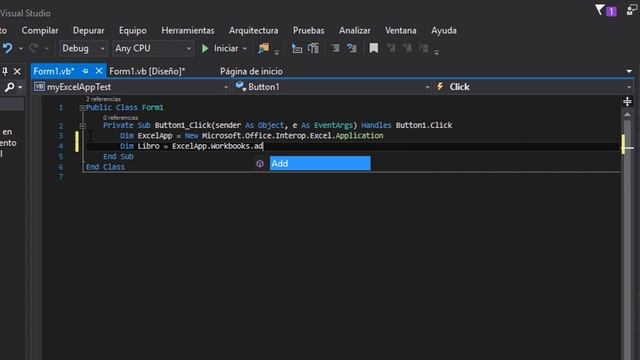Click the Undo arrow icon
Viewport: 640px width, 360px height.
point(7,49)
